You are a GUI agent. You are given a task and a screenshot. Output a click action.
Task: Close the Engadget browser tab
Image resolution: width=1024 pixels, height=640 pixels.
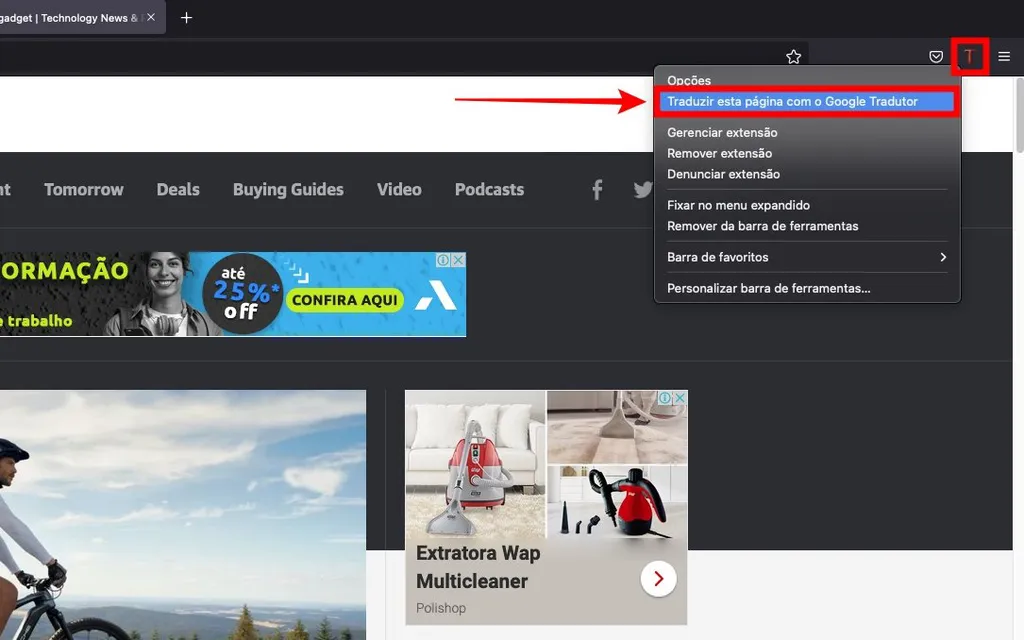[x=151, y=18]
